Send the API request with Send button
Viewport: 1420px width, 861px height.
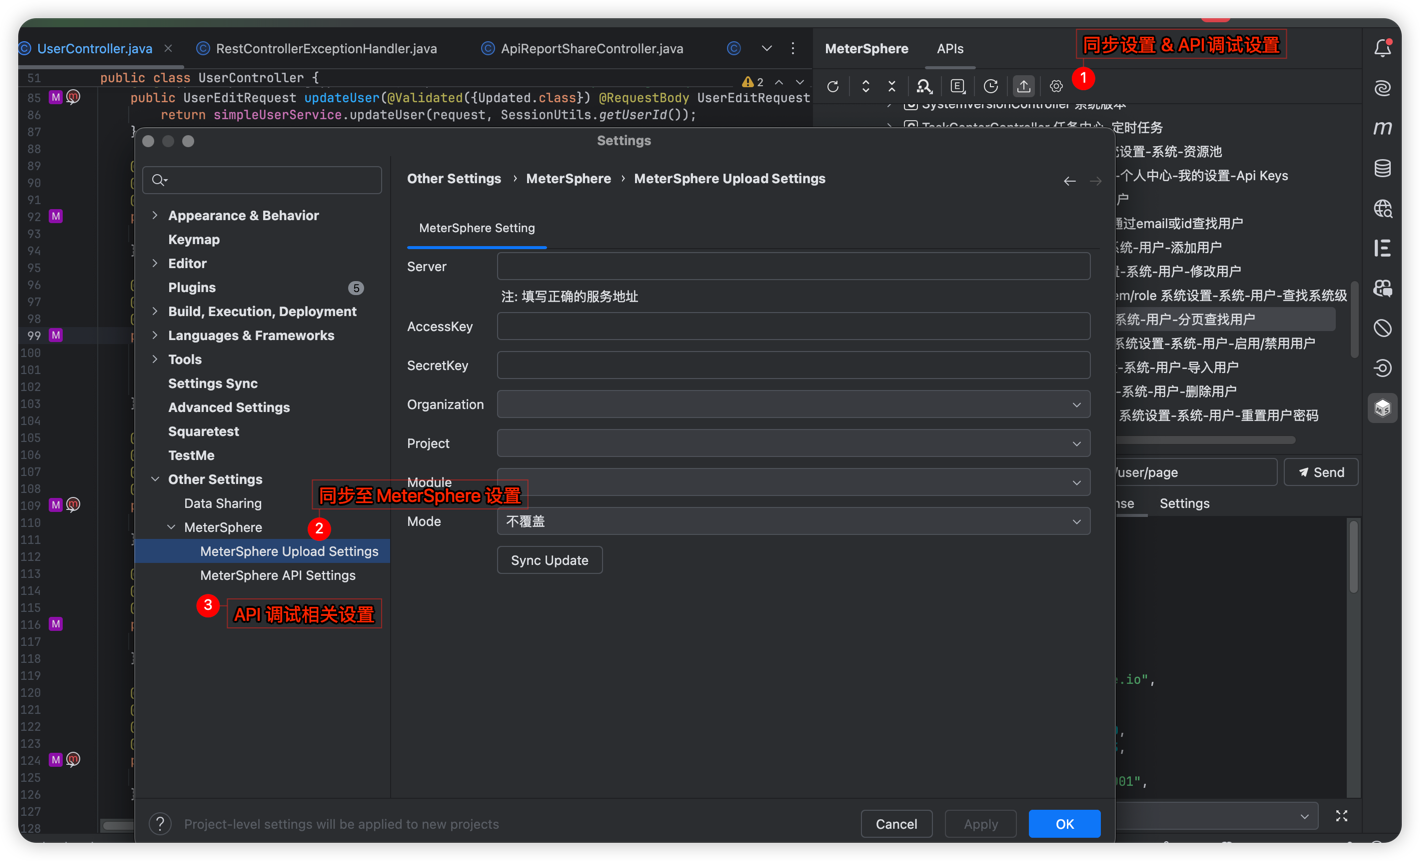tap(1321, 472)
